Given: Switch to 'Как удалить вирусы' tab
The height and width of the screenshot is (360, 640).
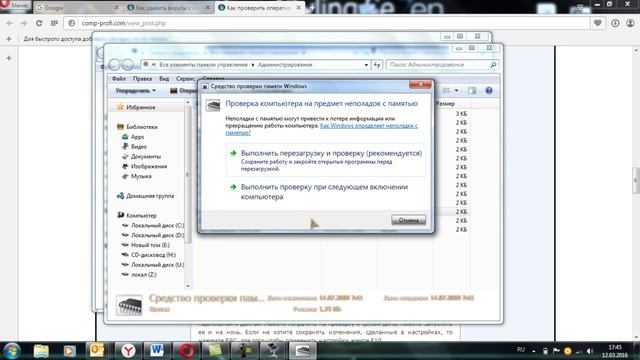Looking at the screenshot, I should pos(169,7).
